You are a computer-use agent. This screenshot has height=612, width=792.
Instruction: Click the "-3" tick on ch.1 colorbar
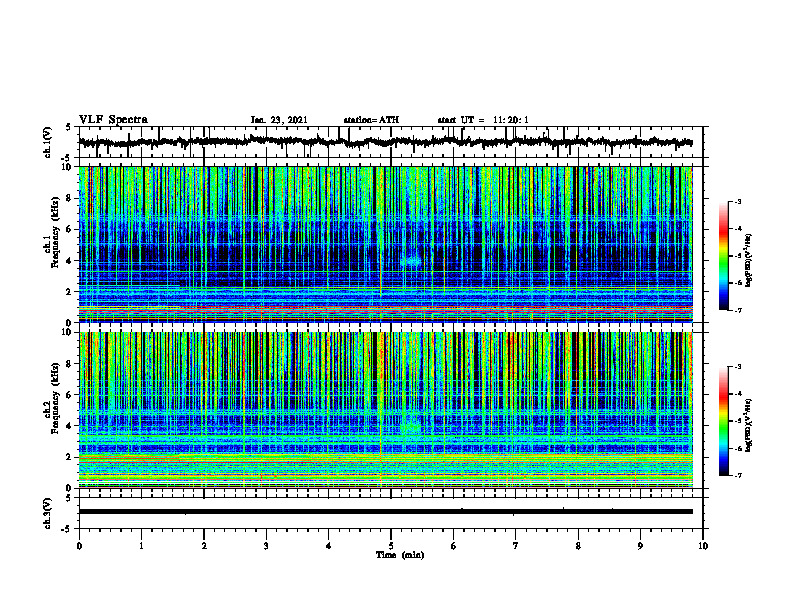[738, 202]
